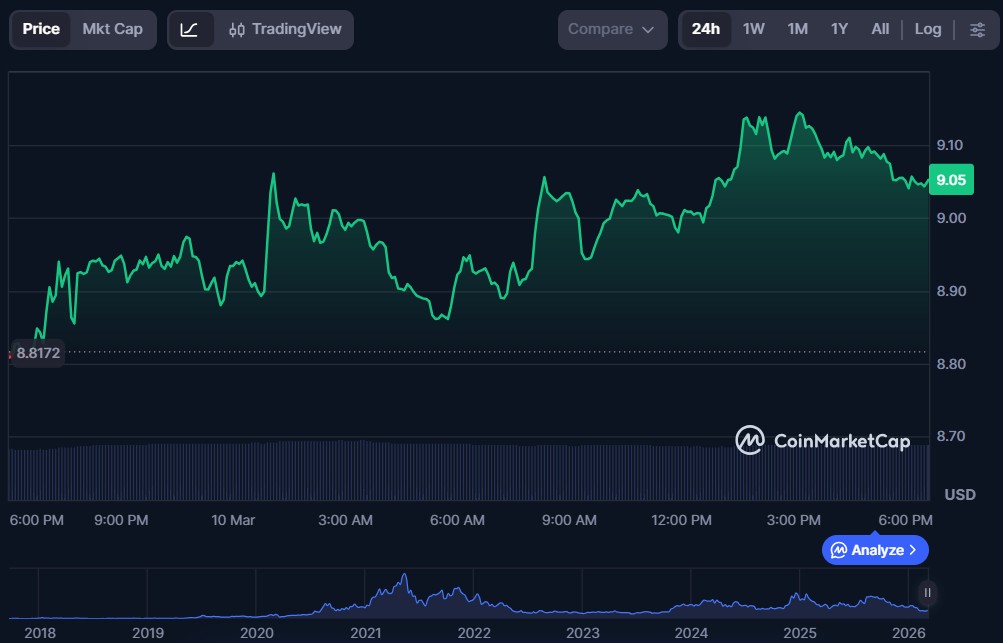This screenshot has height=643, width=1003.
Task: Show All time price history
Action: (x=879, y=30)
